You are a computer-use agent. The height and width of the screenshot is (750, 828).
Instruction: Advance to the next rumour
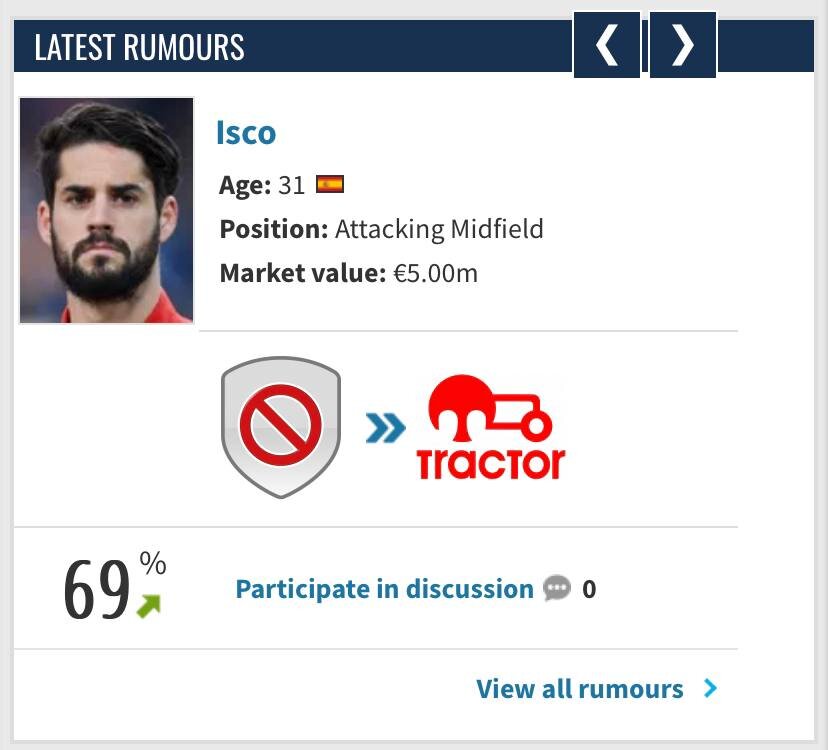683,45
